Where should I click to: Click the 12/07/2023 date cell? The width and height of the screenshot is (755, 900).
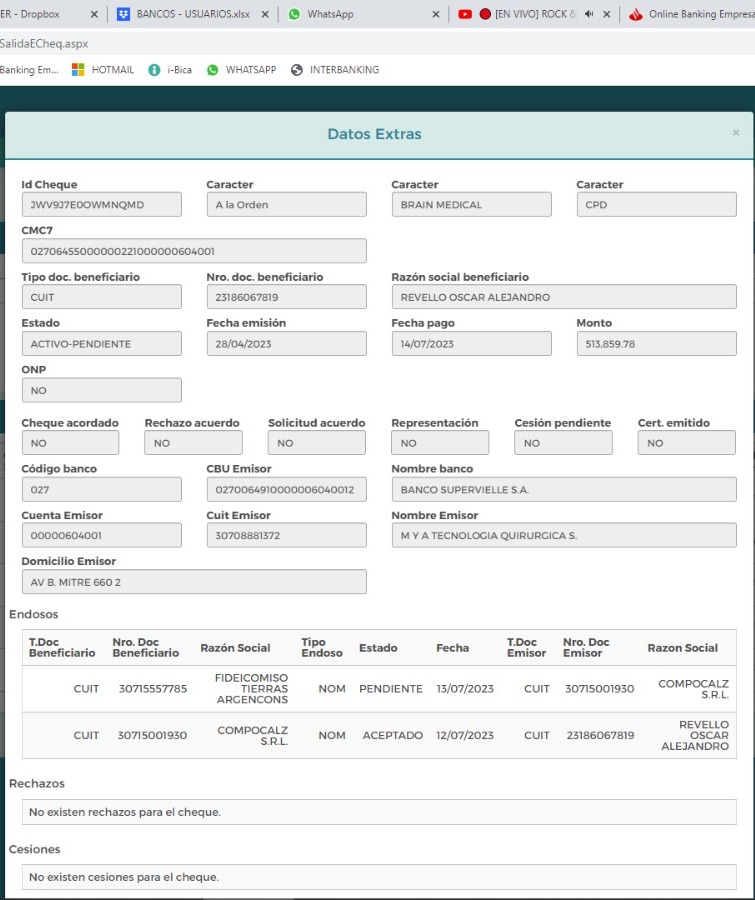[x=464, y=735]
